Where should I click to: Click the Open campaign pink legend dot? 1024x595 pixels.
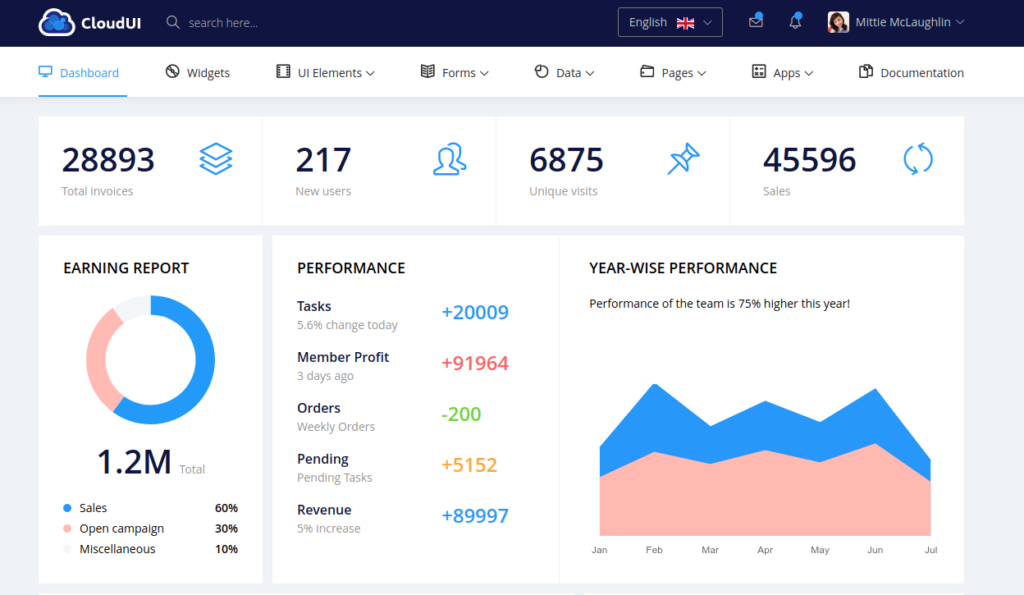67,528
